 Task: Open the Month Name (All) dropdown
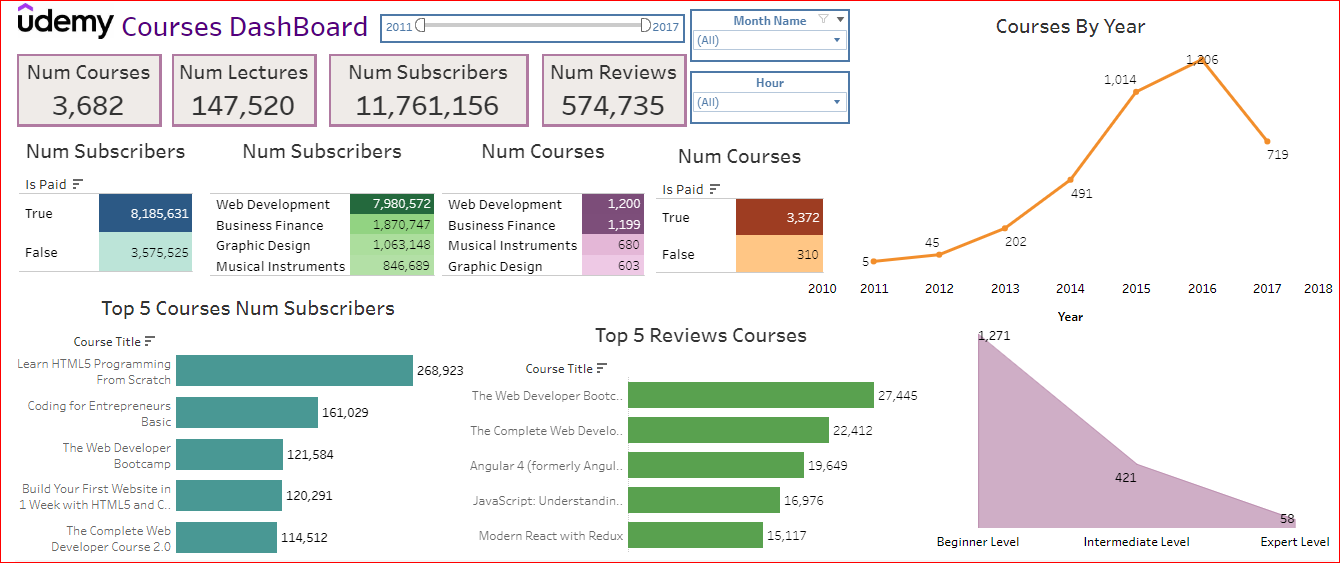tap(768, 41)
